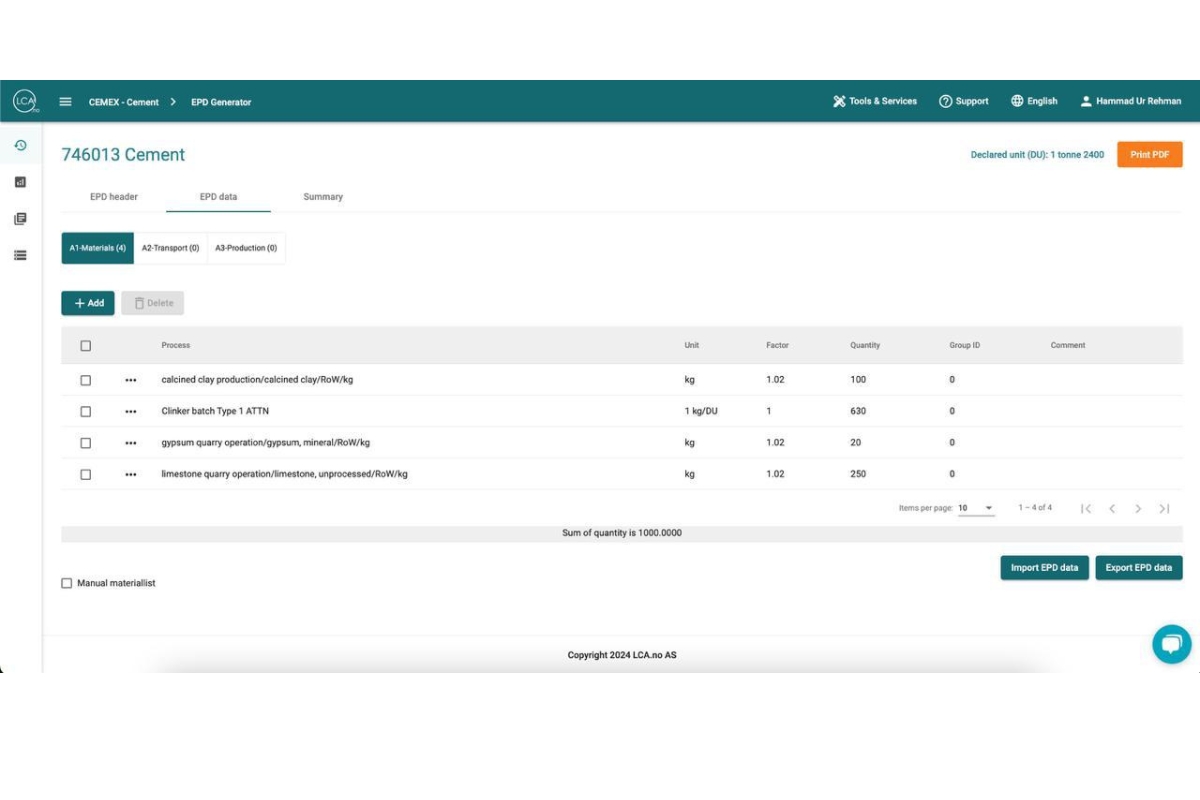Image resolution: width=1200 pixels, height=800 pixels.
Task: Click the breadcrumb chevron after CEMEX - Cement
Action: pos(173,101)
